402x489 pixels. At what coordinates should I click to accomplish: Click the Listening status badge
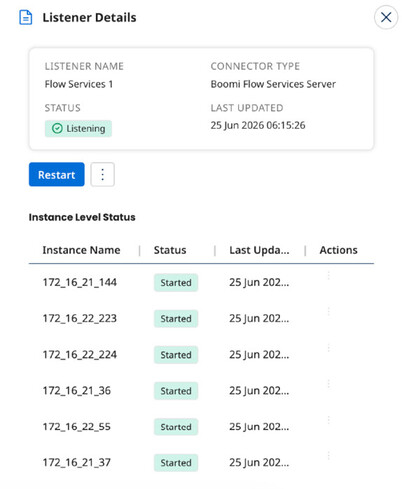coord(78,128)
